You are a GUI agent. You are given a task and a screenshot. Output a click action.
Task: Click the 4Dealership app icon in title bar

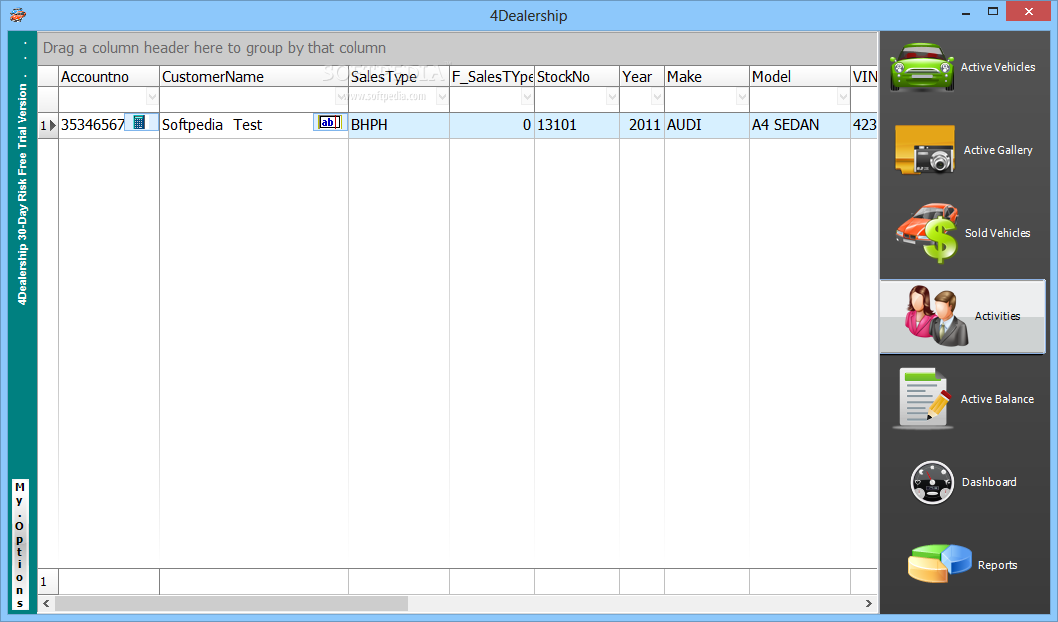pos(18,15)
